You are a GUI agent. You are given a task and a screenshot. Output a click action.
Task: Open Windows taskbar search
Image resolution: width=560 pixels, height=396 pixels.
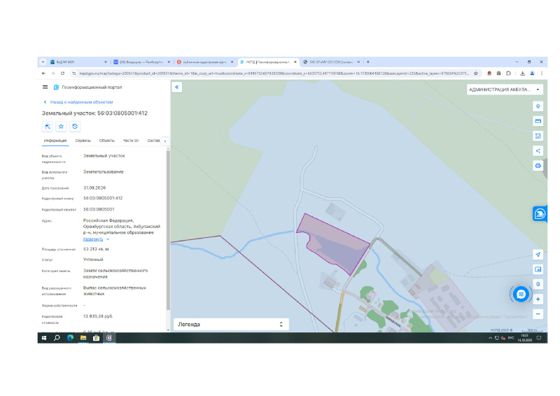[57, 338]
